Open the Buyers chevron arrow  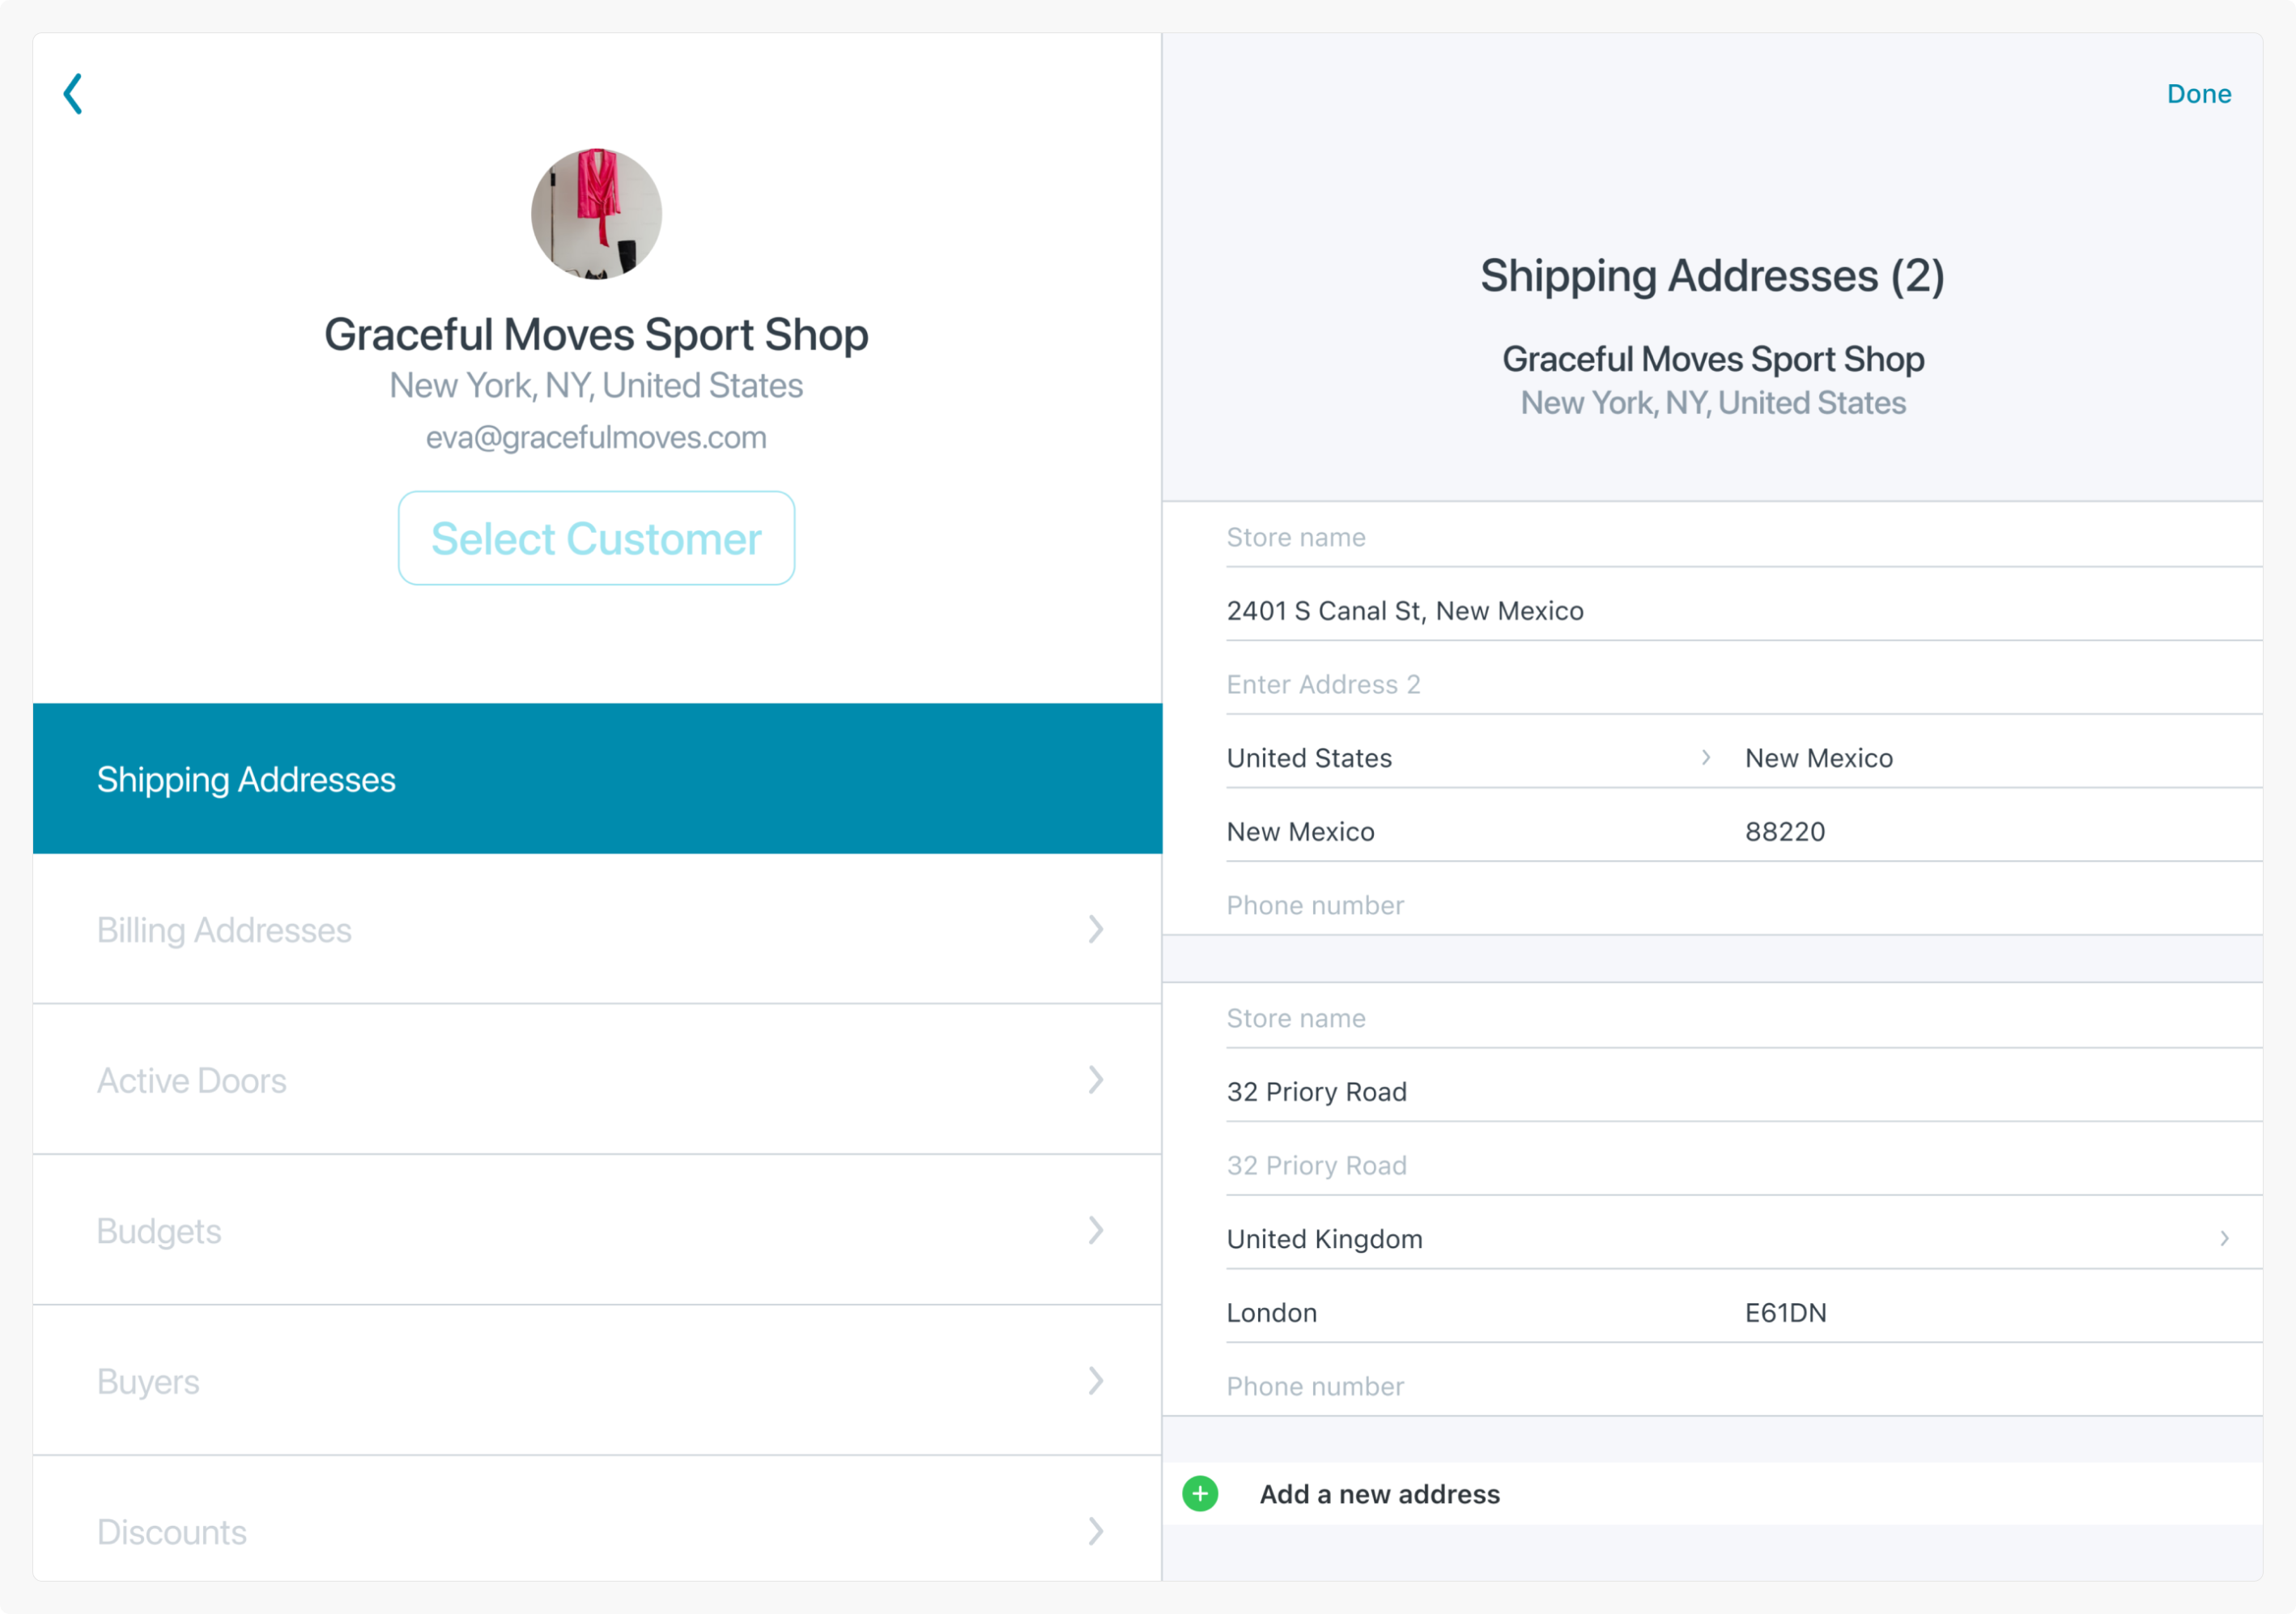tap(1096, 1381)
